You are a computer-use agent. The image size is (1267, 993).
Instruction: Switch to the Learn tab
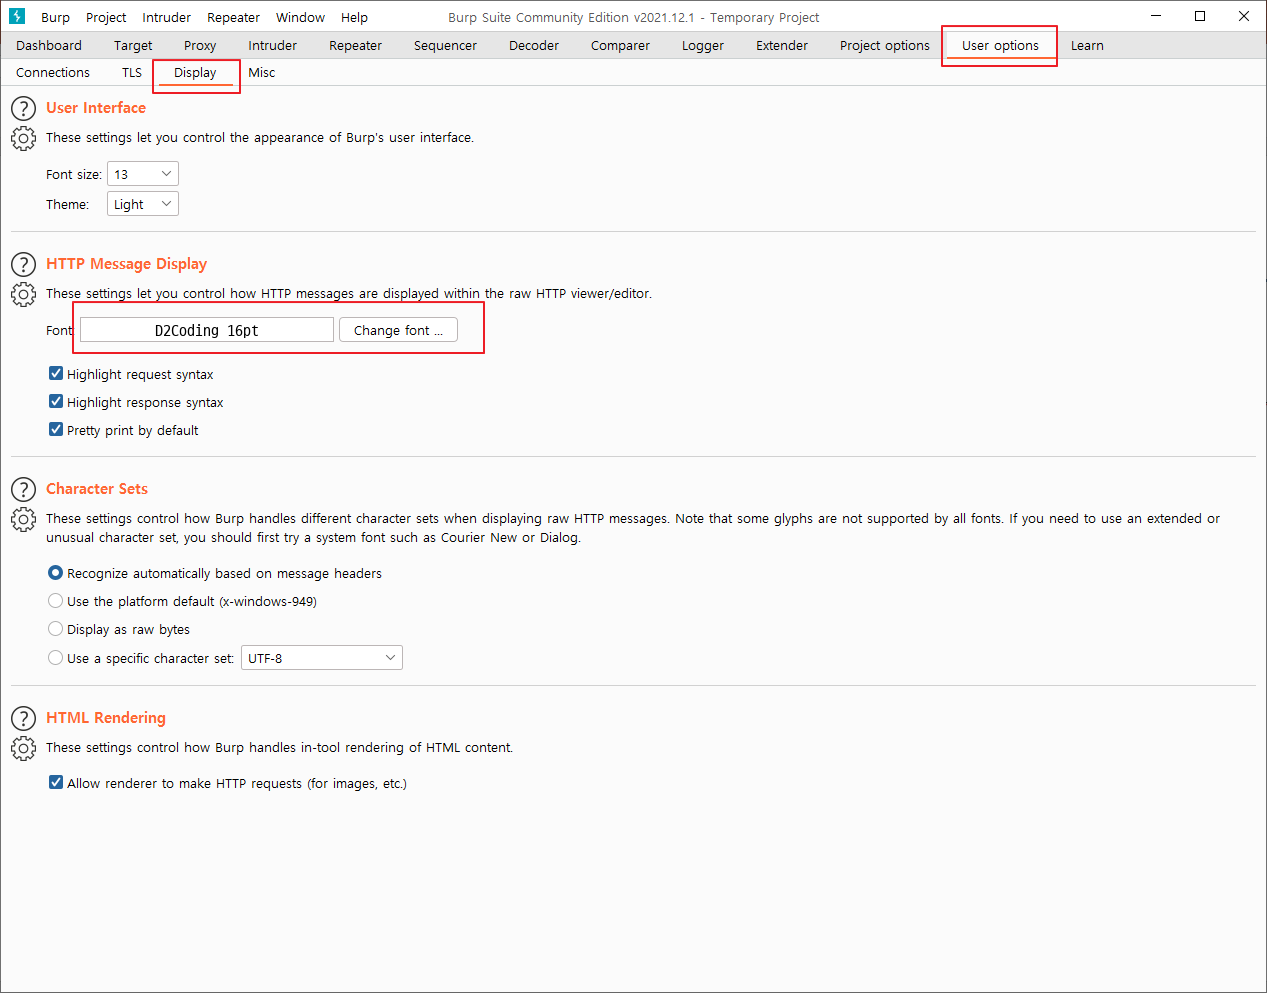[x=1087, y=45]
